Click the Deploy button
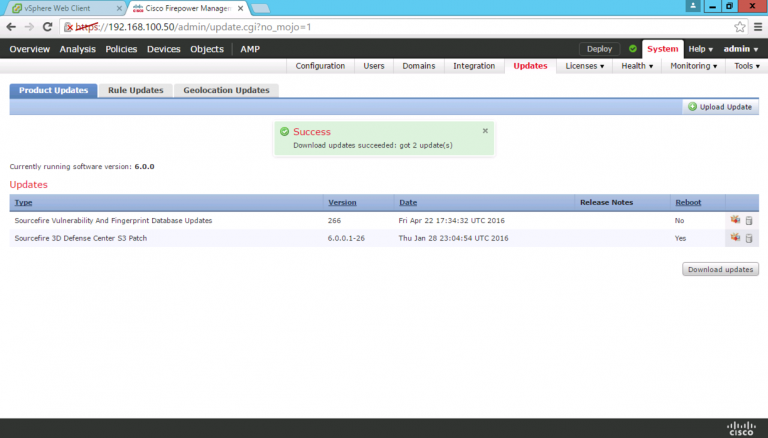This screenshot has height=438, width=768. [600, 49]
